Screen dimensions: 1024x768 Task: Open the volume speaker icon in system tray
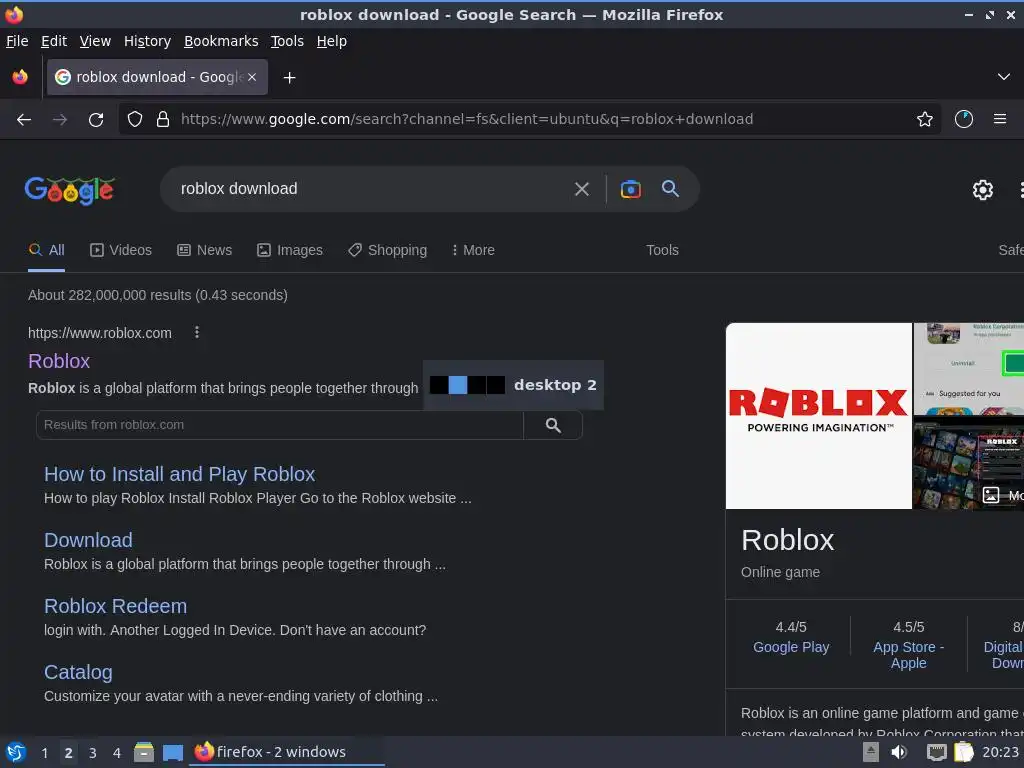click(x=899, y=752)
